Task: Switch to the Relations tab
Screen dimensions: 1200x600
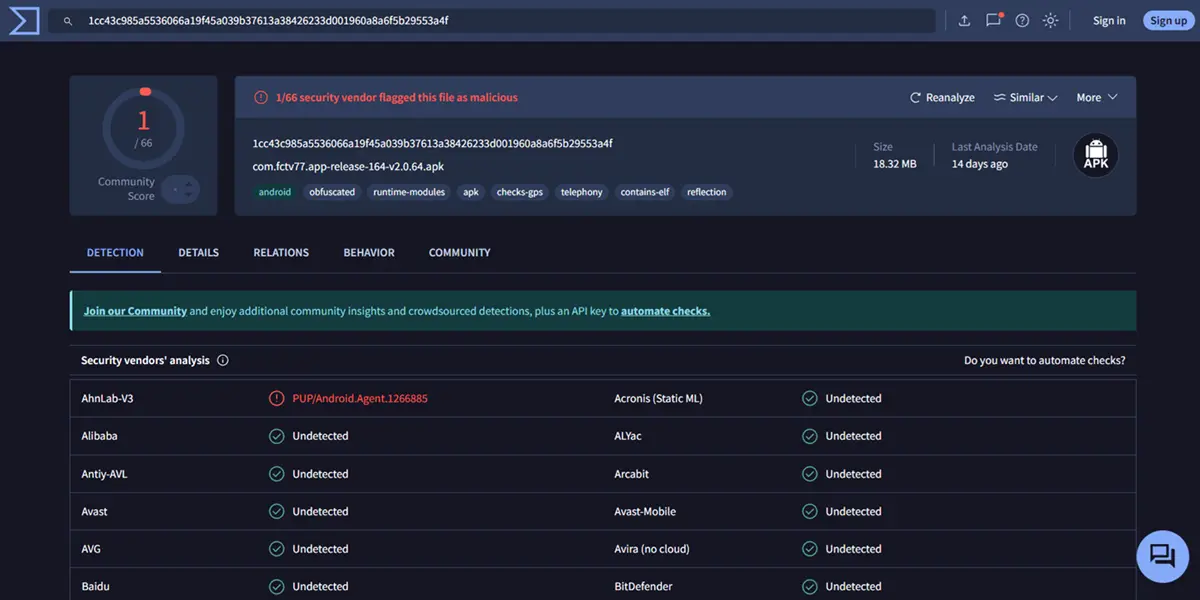Action: [x=280, y=252]
